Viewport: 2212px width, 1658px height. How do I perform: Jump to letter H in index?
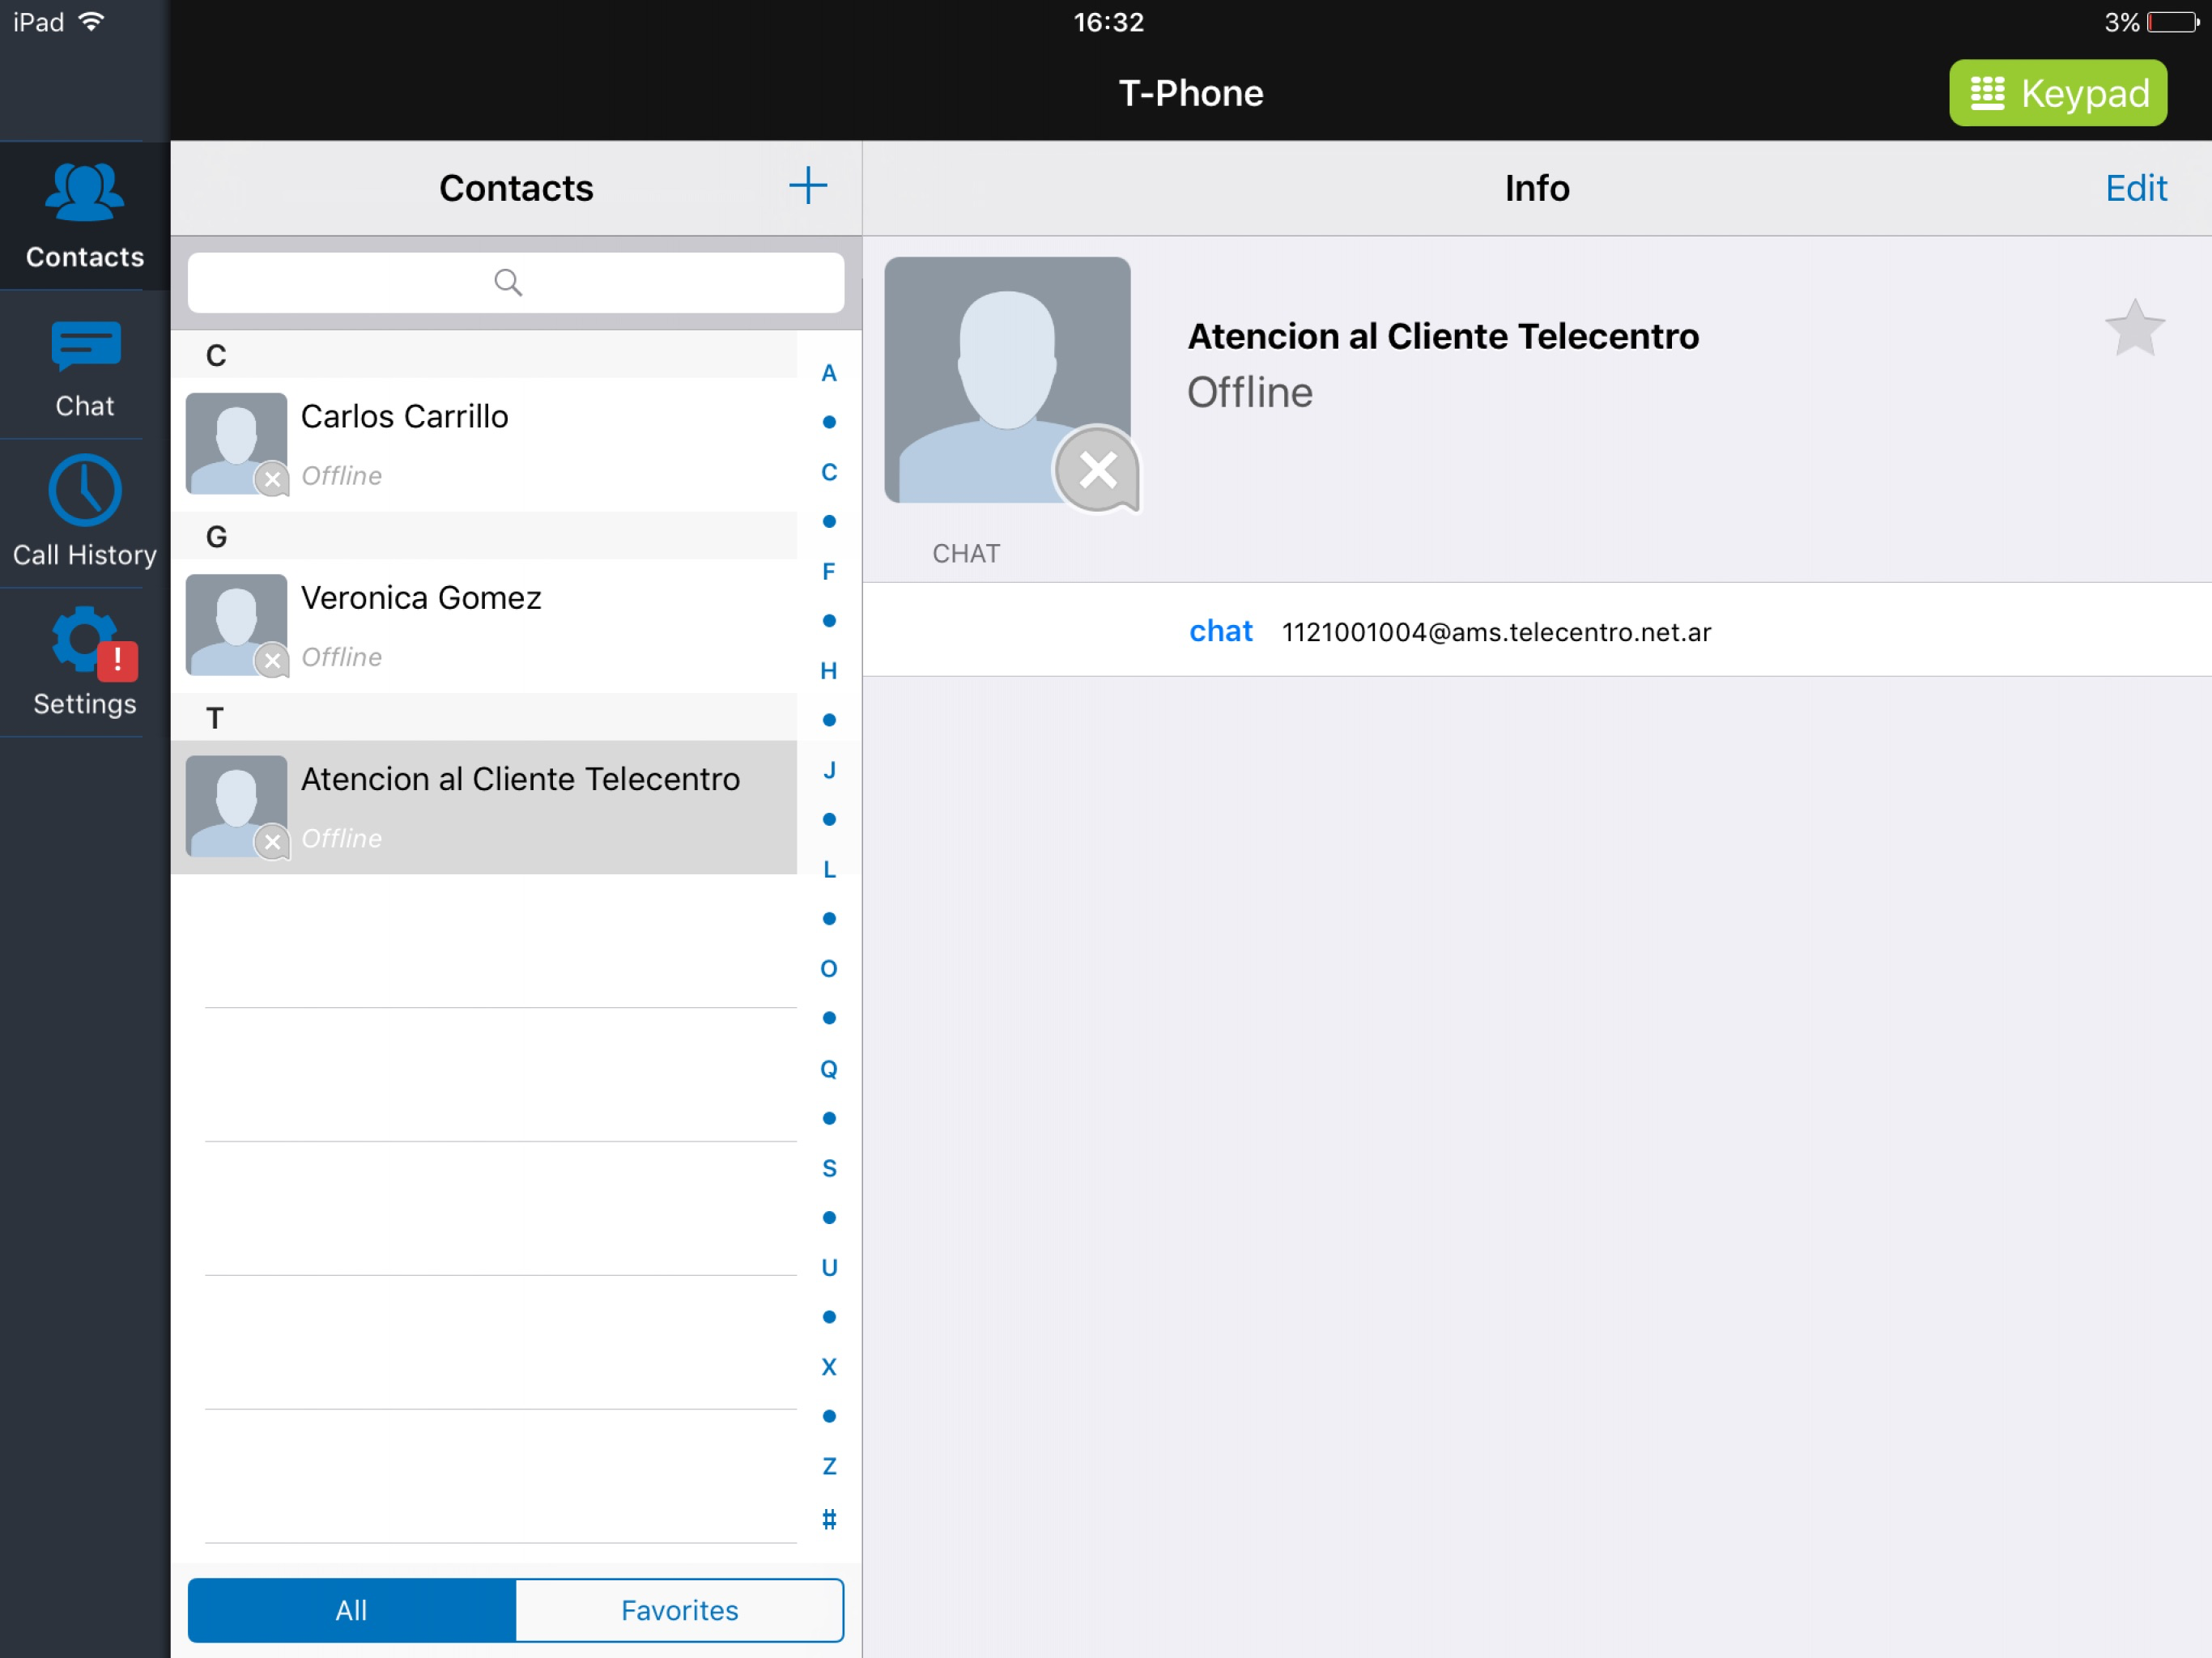pos(829,670)
